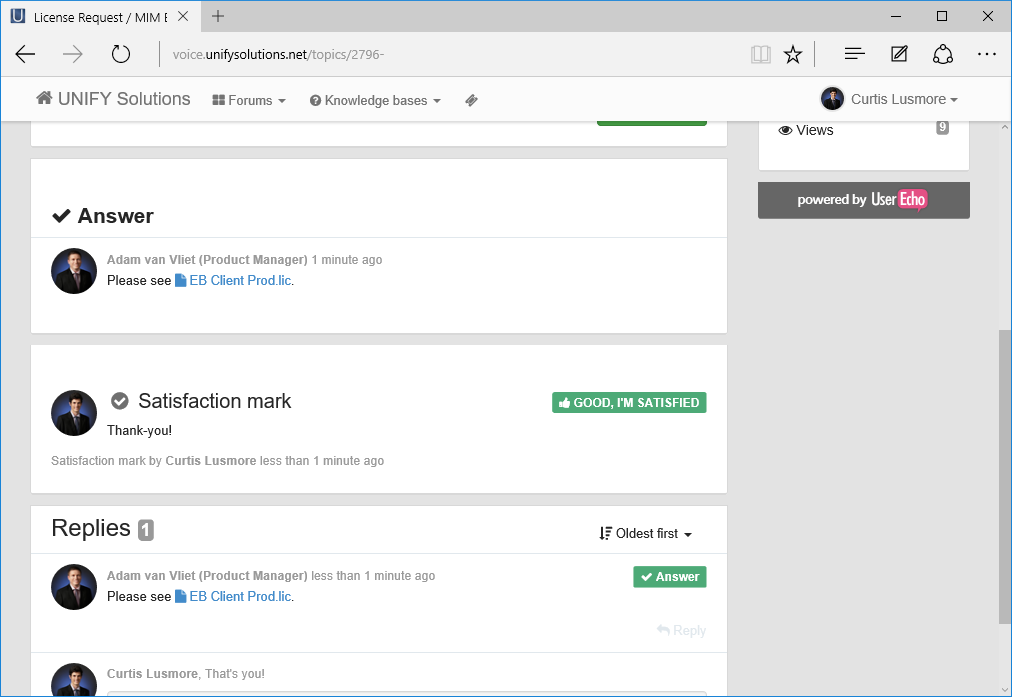1012x697 pixels.
Task: Open the browser More actions ellipsis
Action: pos(987,54)
